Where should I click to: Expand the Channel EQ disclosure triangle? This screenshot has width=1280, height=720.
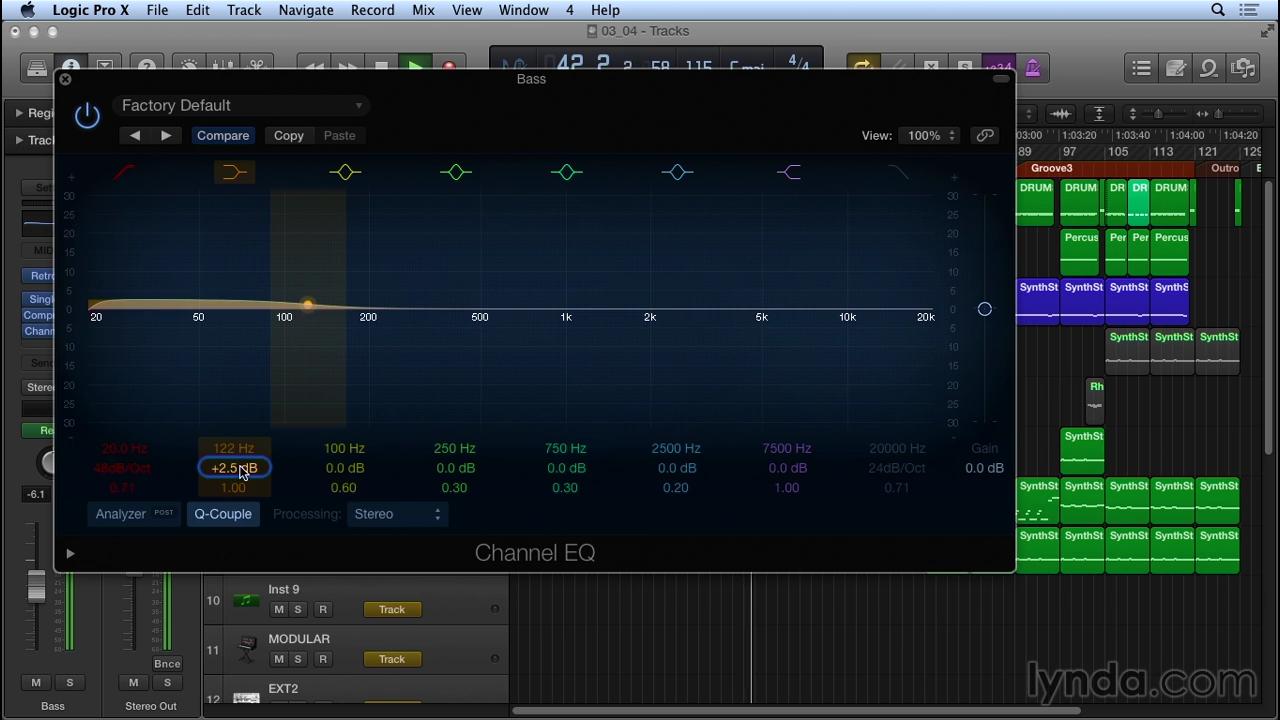[x=70, y=553]
